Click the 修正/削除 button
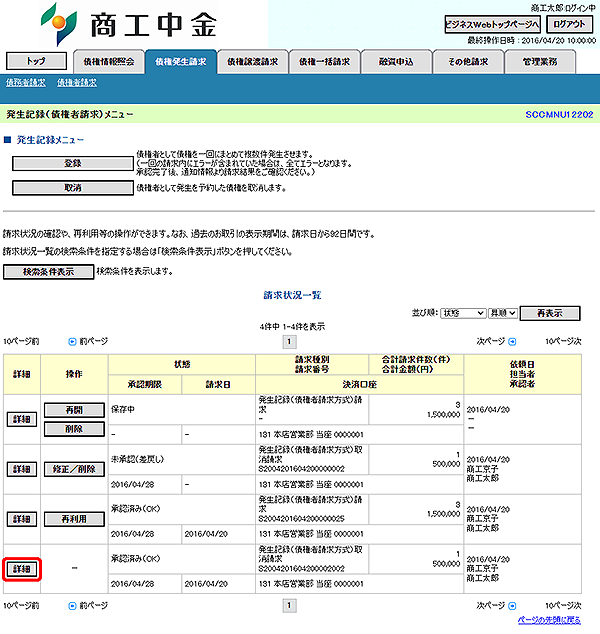The height and width of the screenshot is (634, 600). pos(74,469)
